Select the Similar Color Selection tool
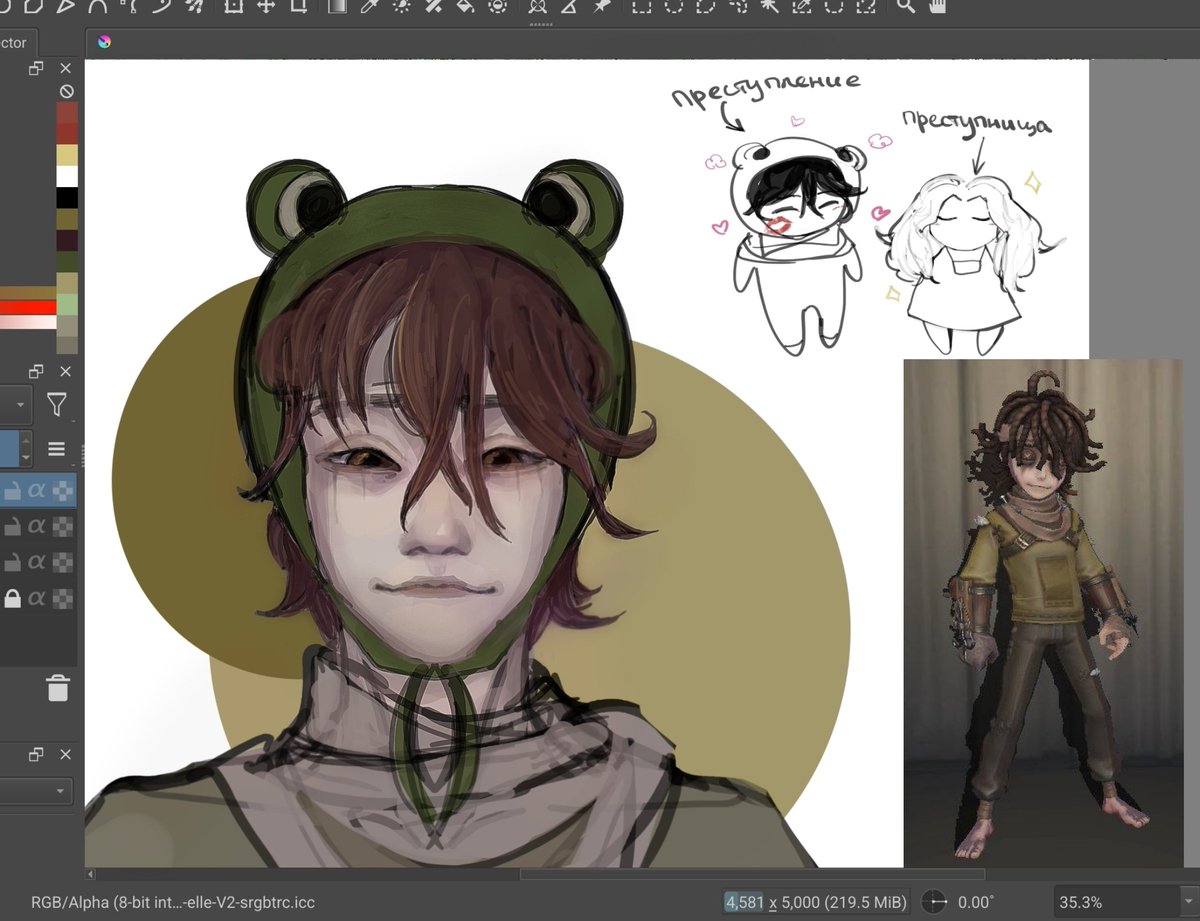This screenshot has width=1200, height=921. [802, 6]
